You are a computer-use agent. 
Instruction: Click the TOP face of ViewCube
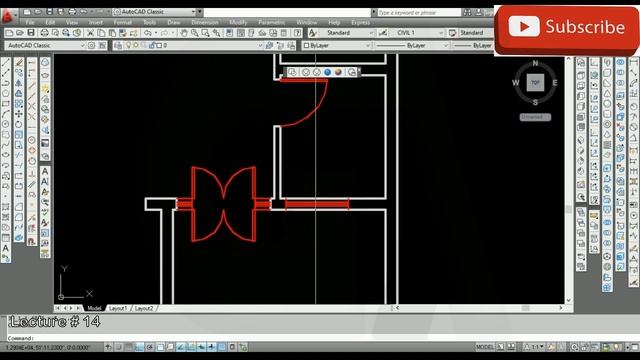(x=535, y=83)
